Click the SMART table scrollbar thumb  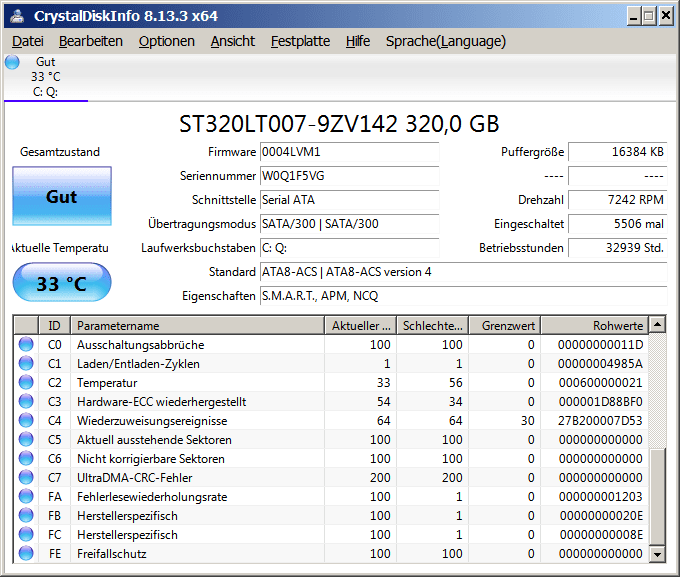(x=657, y=496)
